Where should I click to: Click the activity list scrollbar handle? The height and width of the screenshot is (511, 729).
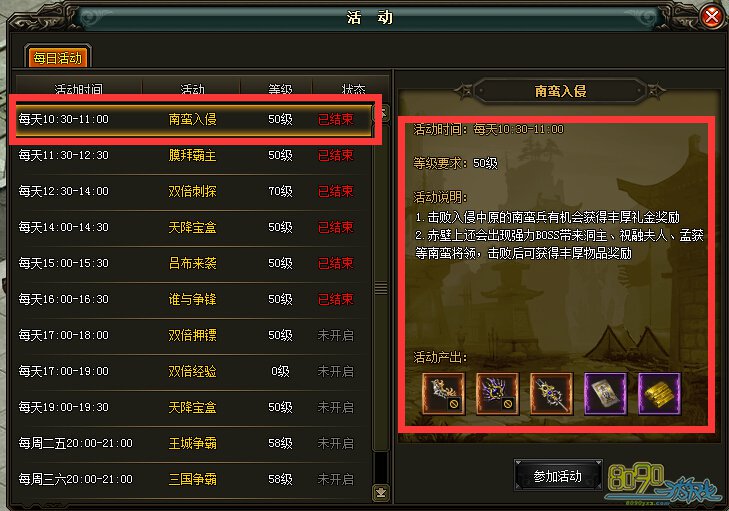click(381, 288)
